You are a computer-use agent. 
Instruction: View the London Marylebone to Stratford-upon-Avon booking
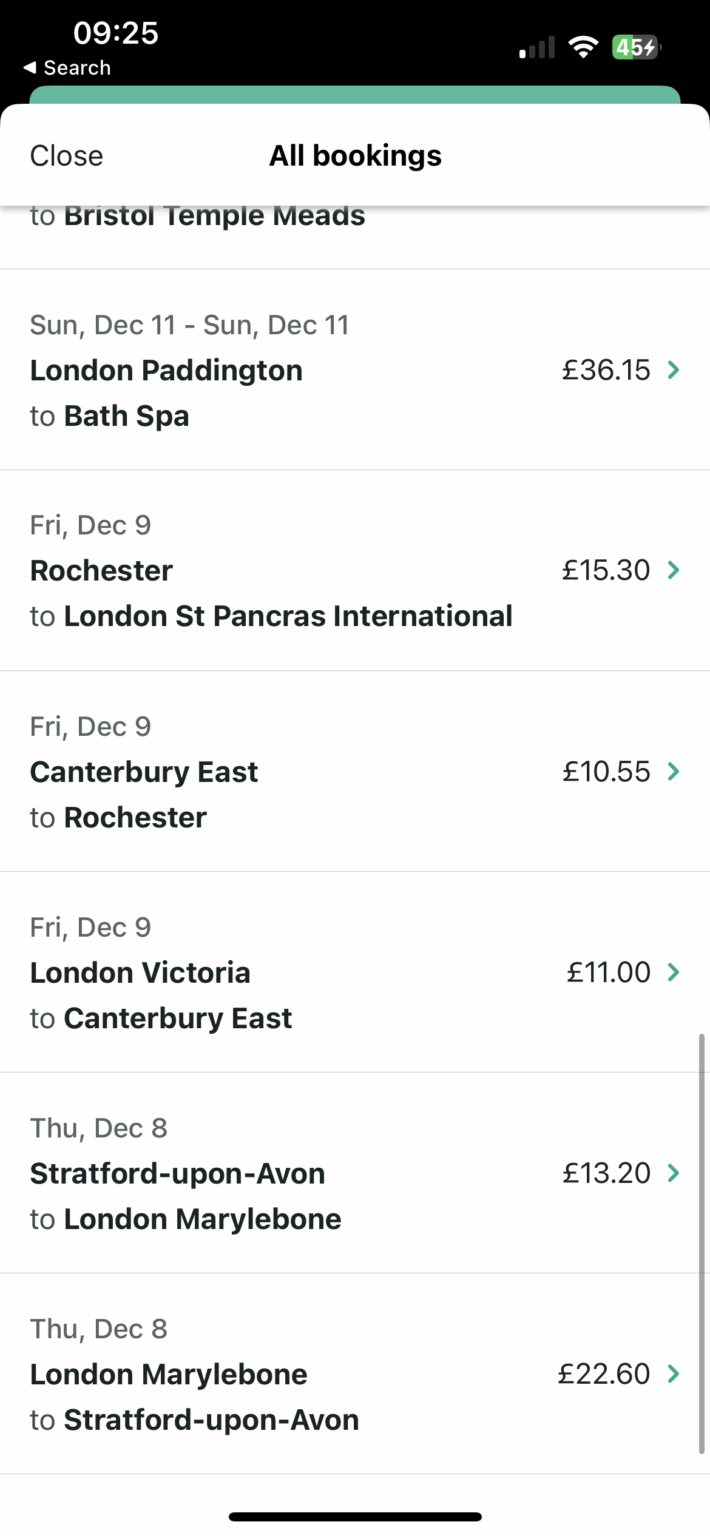click(355, 1373)
